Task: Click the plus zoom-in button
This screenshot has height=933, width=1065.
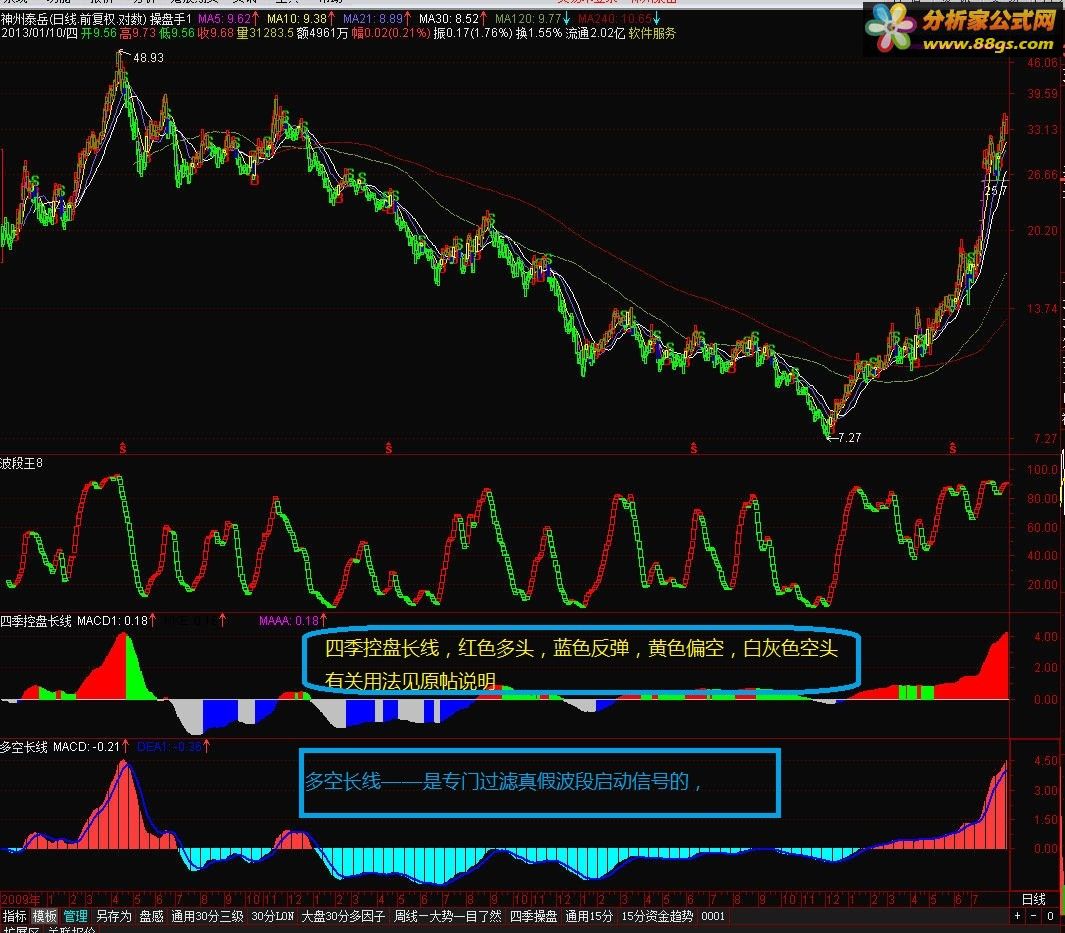Action: pyautogui.click(x=1017, y=916)
